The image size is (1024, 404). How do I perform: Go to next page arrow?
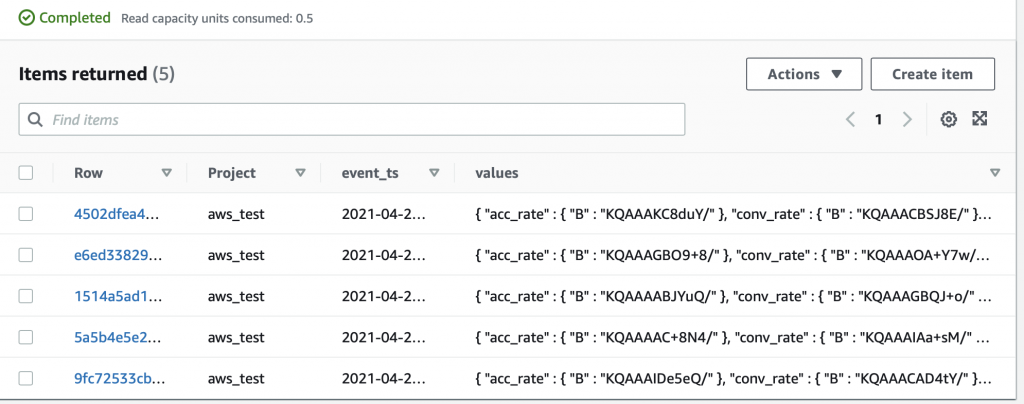pos(907,119)
